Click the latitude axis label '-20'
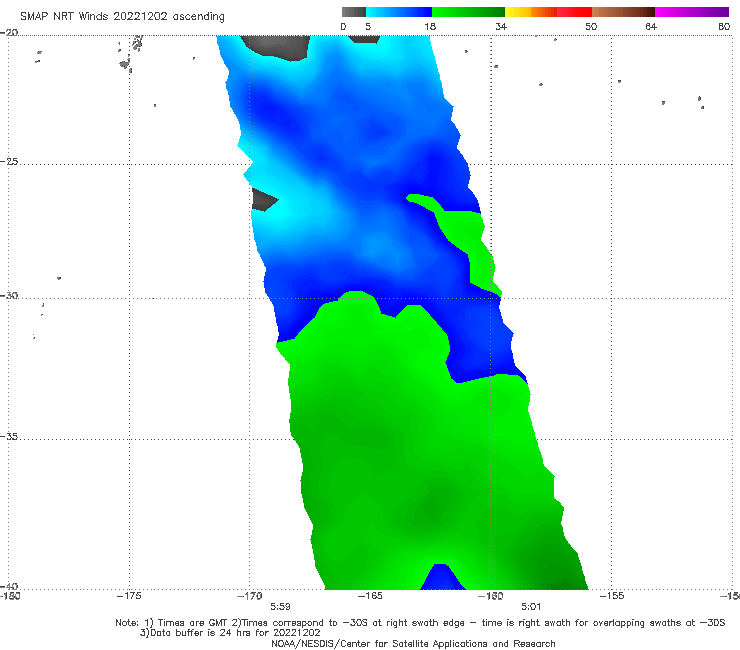The height and width of the screenshot is (650, 740). point(9,32)
